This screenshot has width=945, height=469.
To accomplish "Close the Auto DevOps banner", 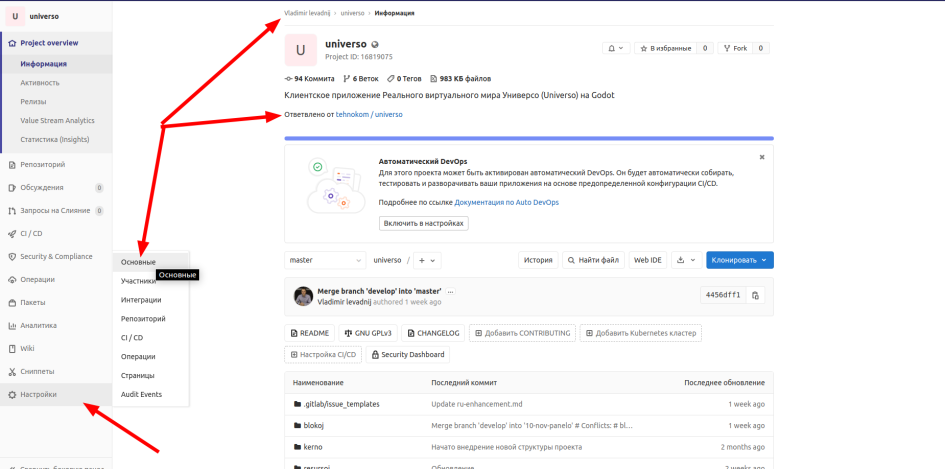I will (x=762, y=157).
